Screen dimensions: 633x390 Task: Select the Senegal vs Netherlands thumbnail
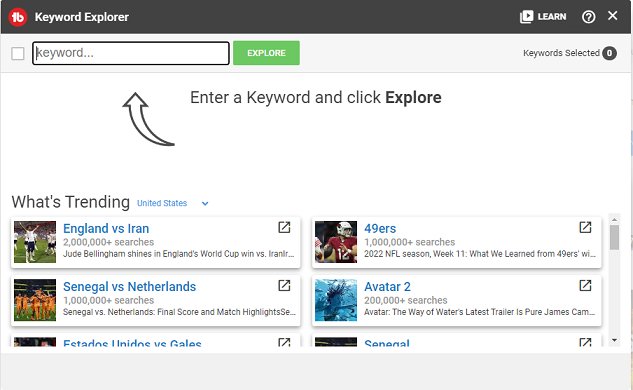pos(35,300)
